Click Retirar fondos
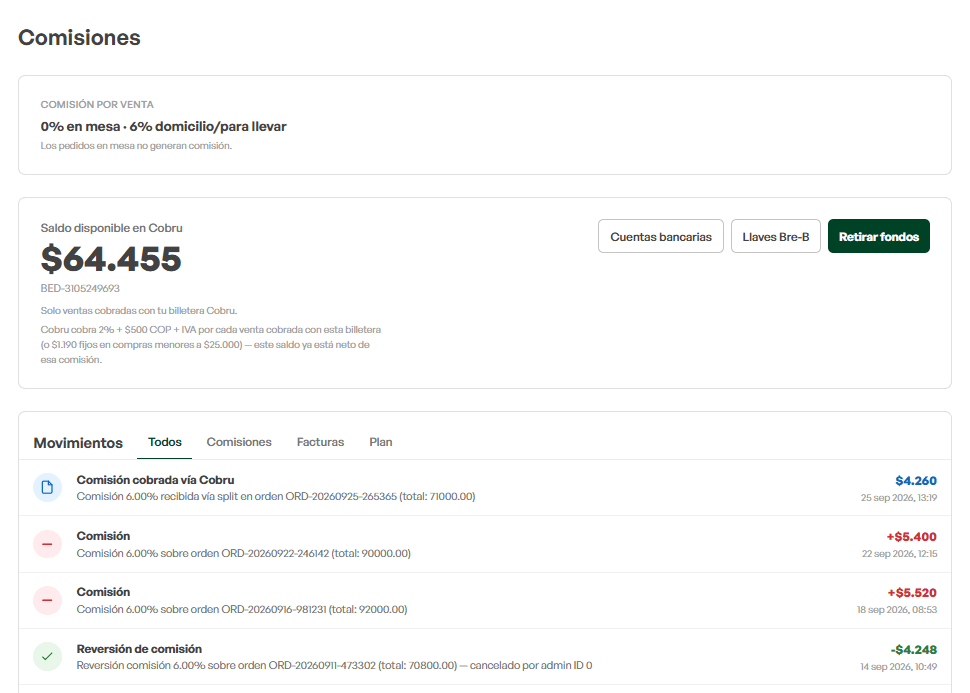The image size is (970, 693). coord(878,236)
